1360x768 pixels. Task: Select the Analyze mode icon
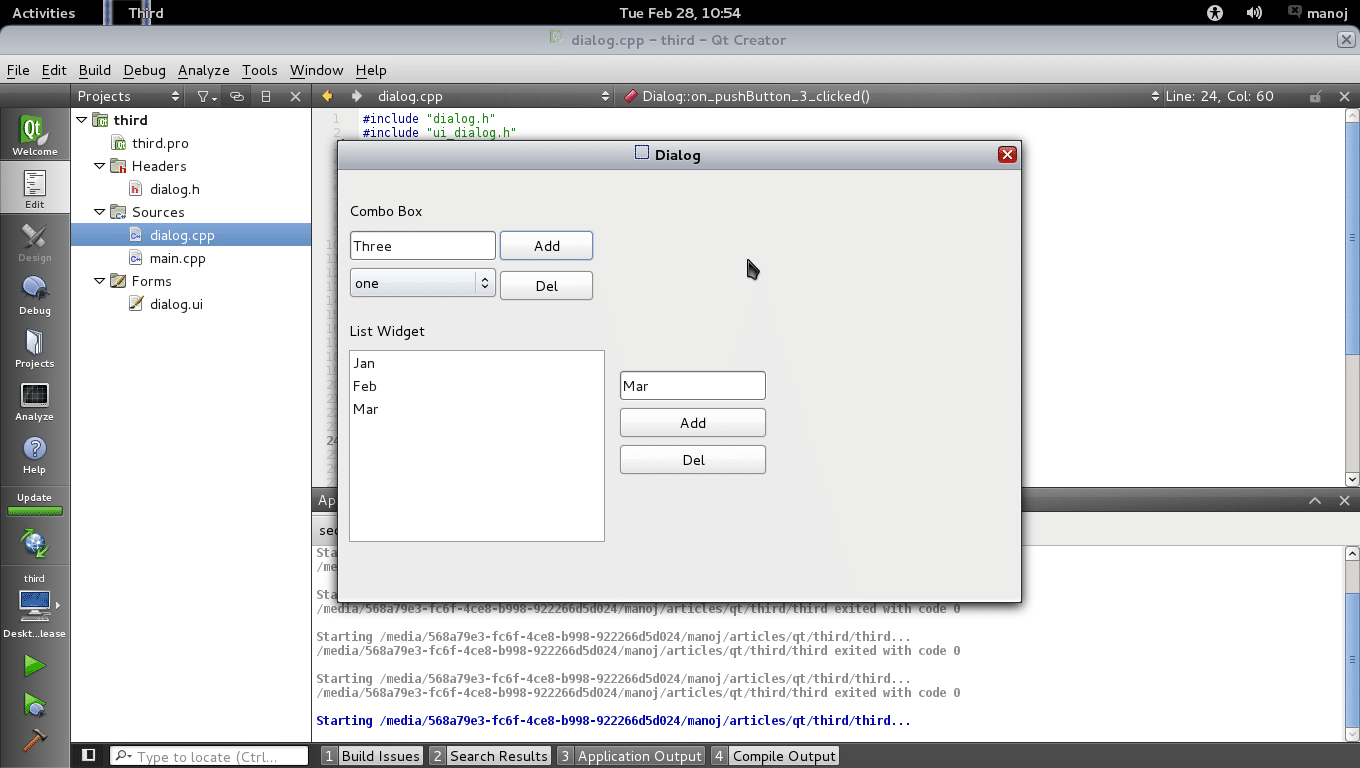coord(34,401)
